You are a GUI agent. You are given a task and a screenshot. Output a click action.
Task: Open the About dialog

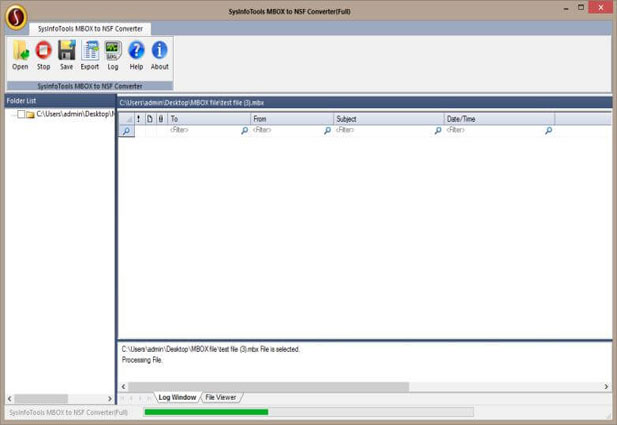coord(159,55)
